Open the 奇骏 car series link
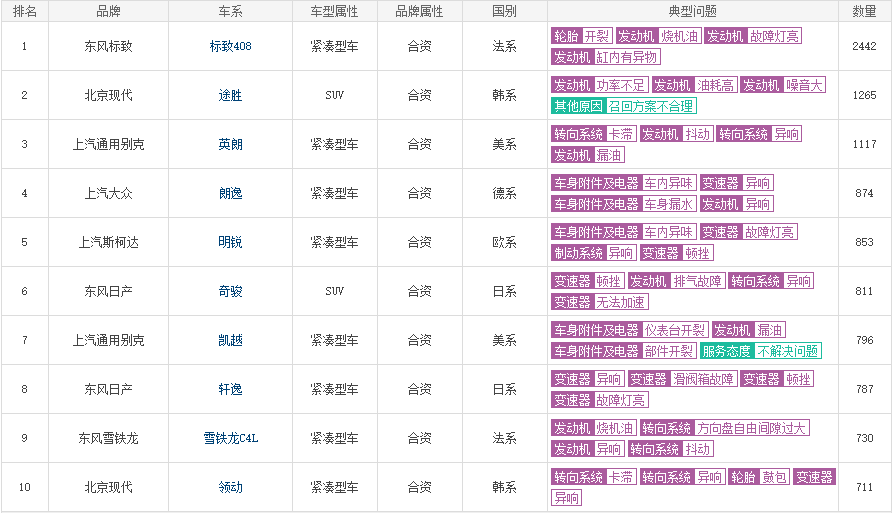The height and width of the screenshot is (513, 892). coord(230,291)
